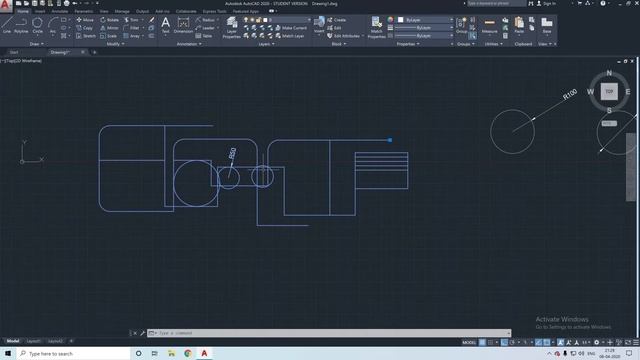
Task: Select the Arc tool
Action: [x=53, y=25]
